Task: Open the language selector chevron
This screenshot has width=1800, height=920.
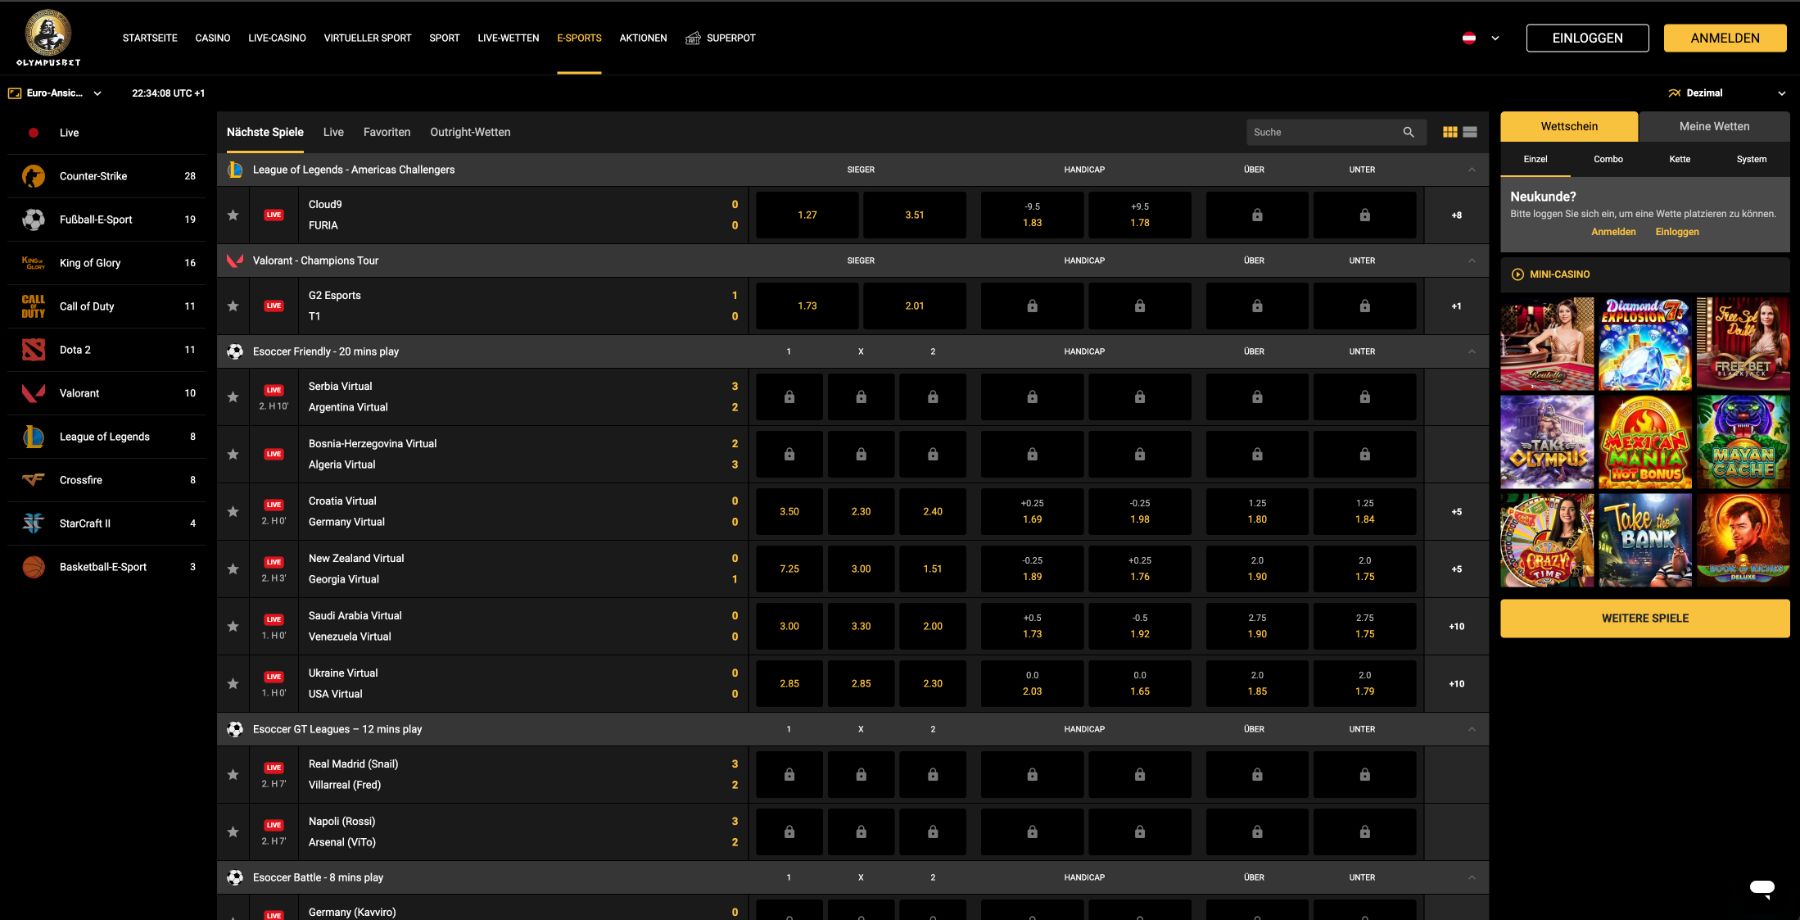Action: (x=1495, y=38)
